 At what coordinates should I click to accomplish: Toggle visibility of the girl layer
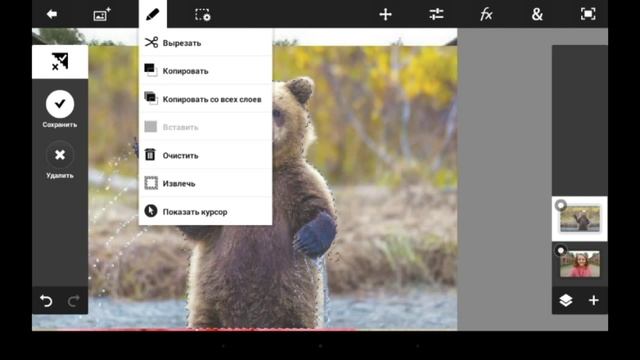[x=561, y=251]
